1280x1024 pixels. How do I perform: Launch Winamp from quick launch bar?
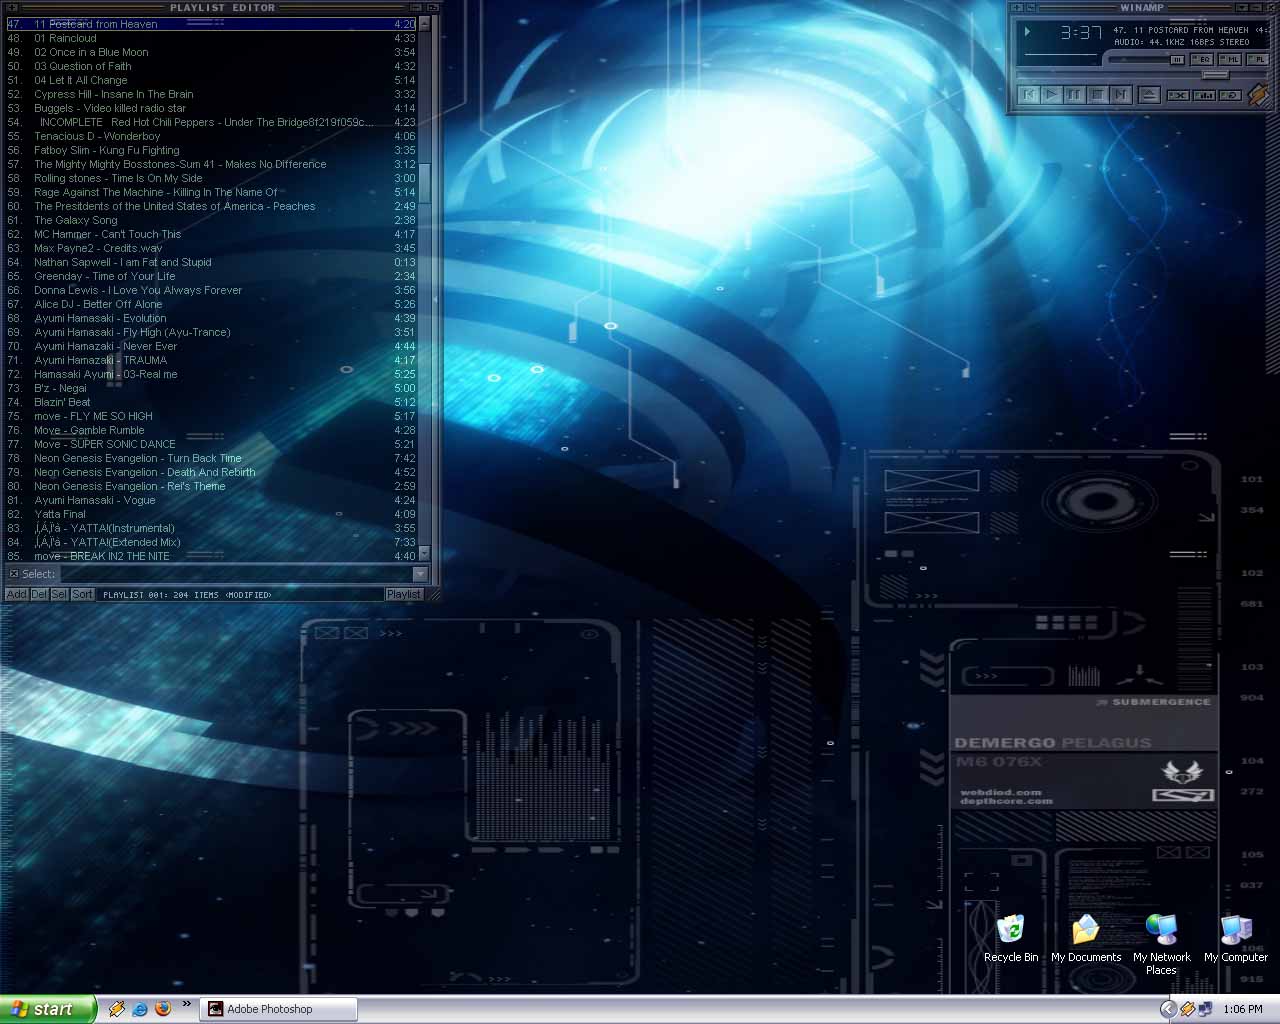click(117, 1009)
